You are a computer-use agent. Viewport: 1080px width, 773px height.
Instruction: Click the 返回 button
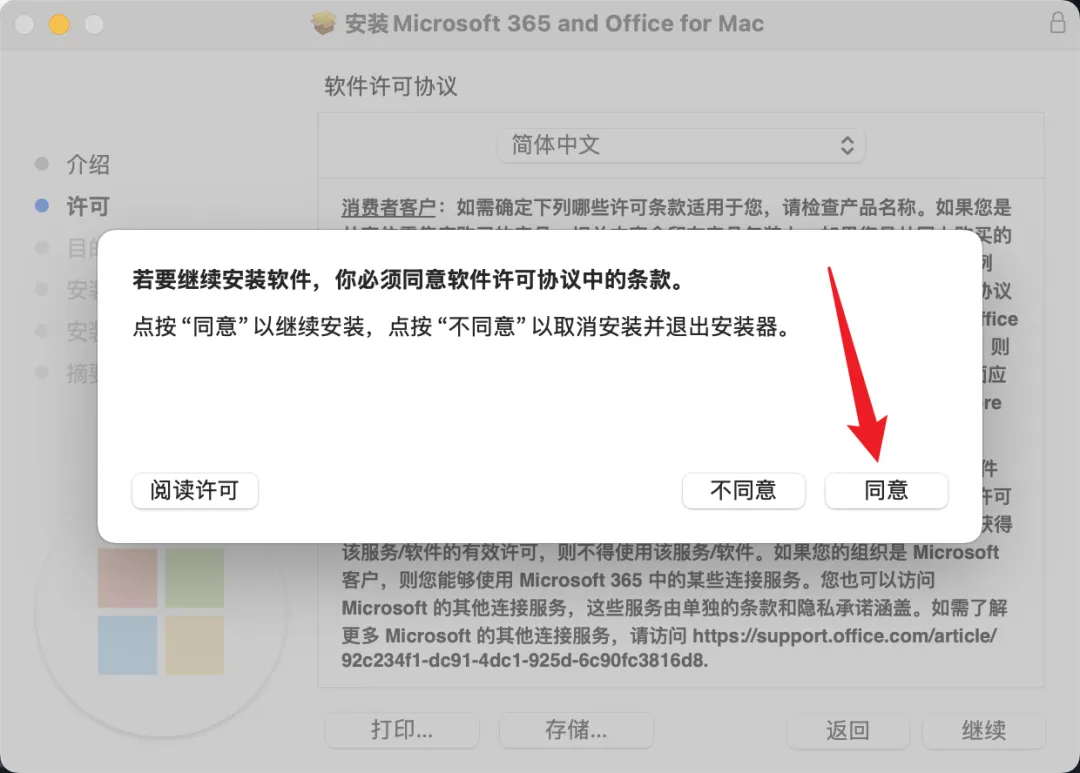point(848,730)
